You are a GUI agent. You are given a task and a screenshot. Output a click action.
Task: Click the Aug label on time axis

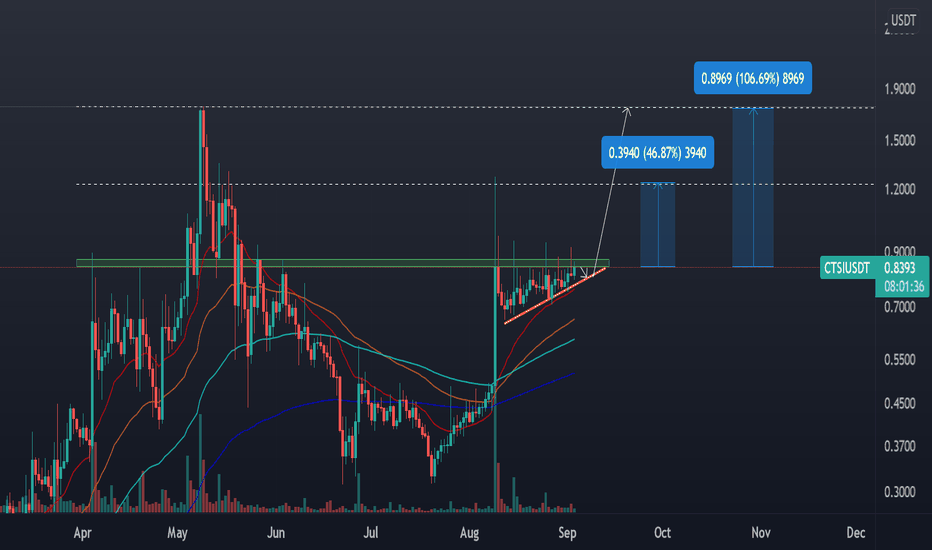tap(470, 533)
